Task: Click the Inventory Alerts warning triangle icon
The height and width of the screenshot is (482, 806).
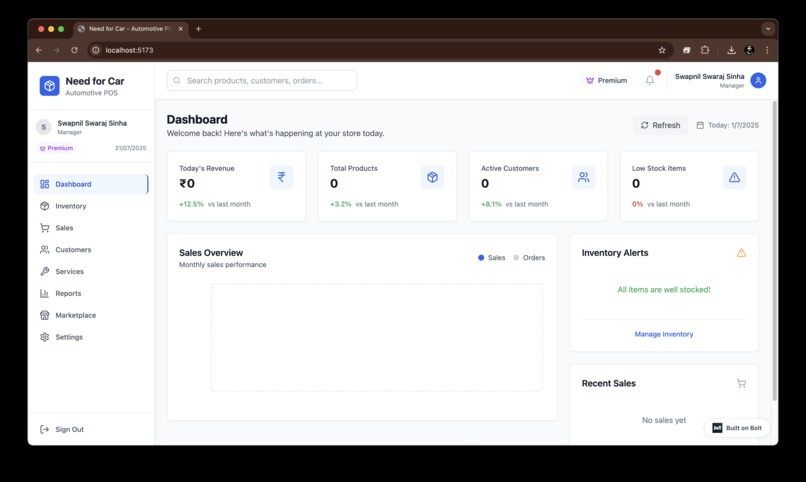Action: coord(741,252)
